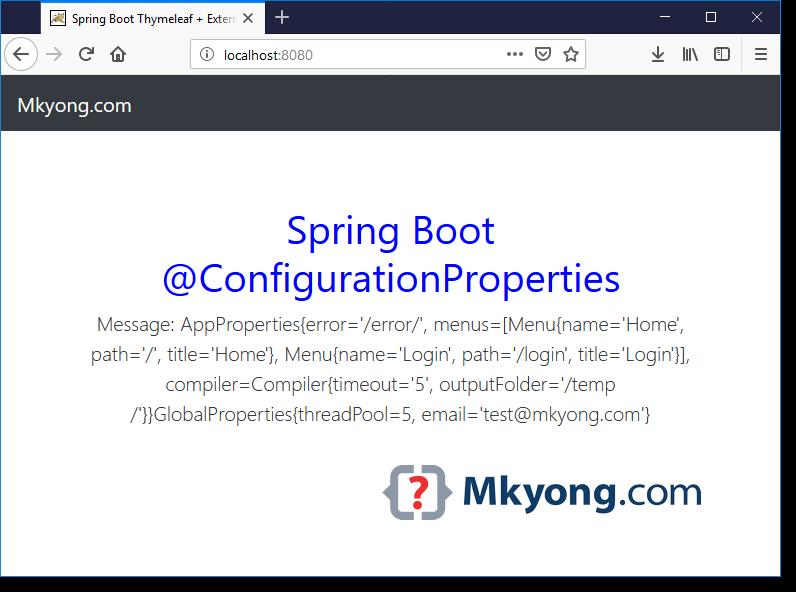Open a new tab with plus button
Screen dimensions: 796x592
point(282,17)
